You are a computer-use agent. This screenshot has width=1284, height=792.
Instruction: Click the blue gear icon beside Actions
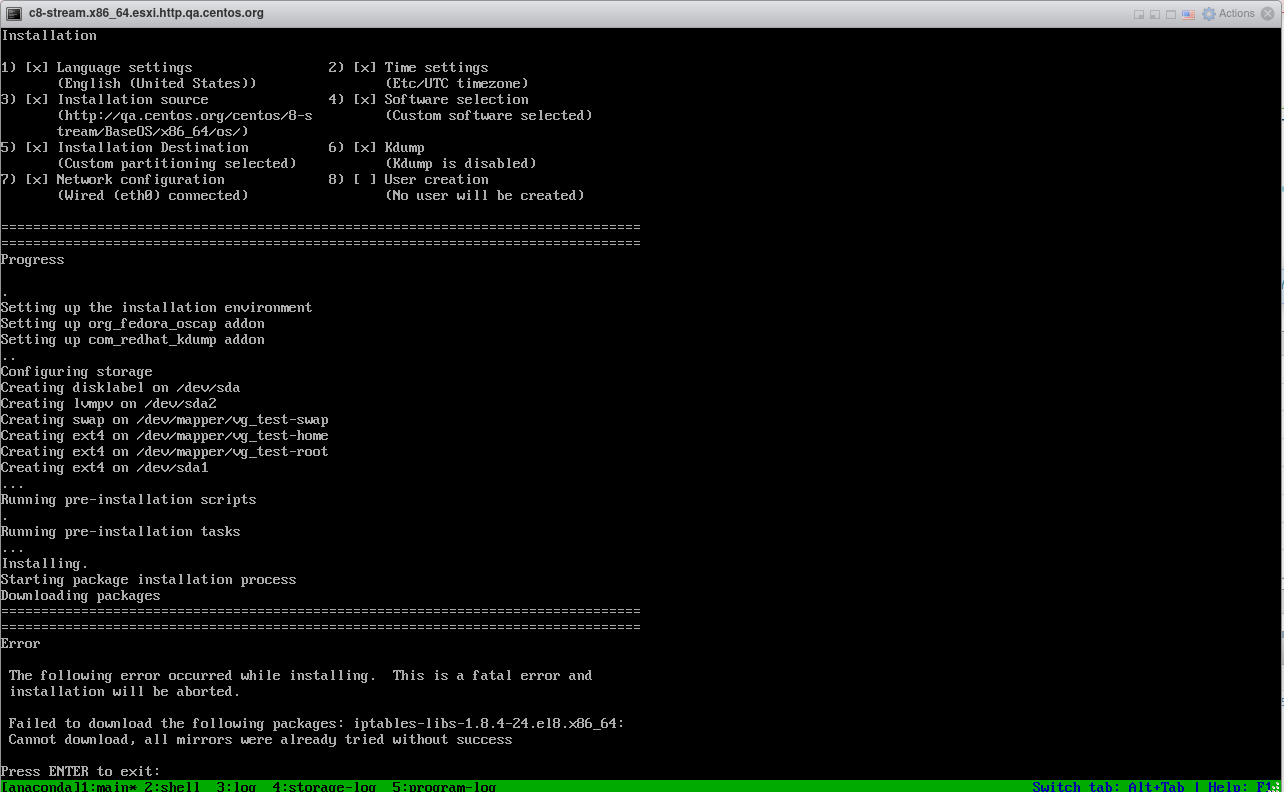click(1208, 14)
